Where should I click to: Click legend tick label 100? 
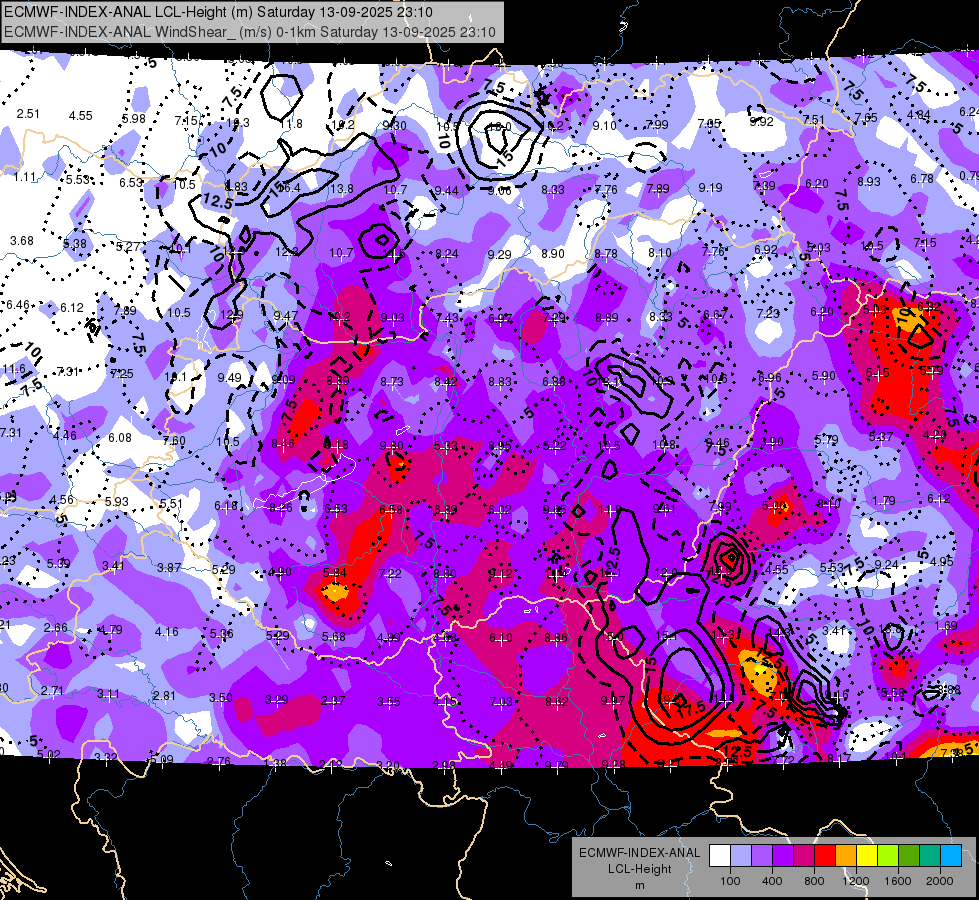click(730, 881)
